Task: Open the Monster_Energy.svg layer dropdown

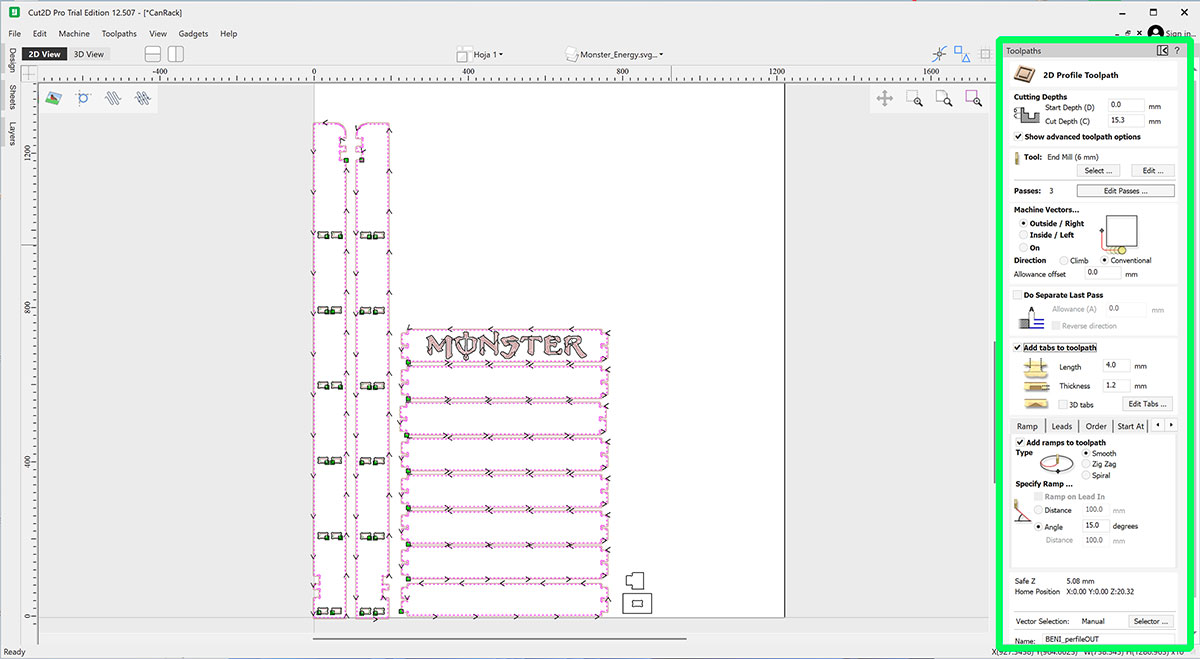Action: tap(622, 55)
